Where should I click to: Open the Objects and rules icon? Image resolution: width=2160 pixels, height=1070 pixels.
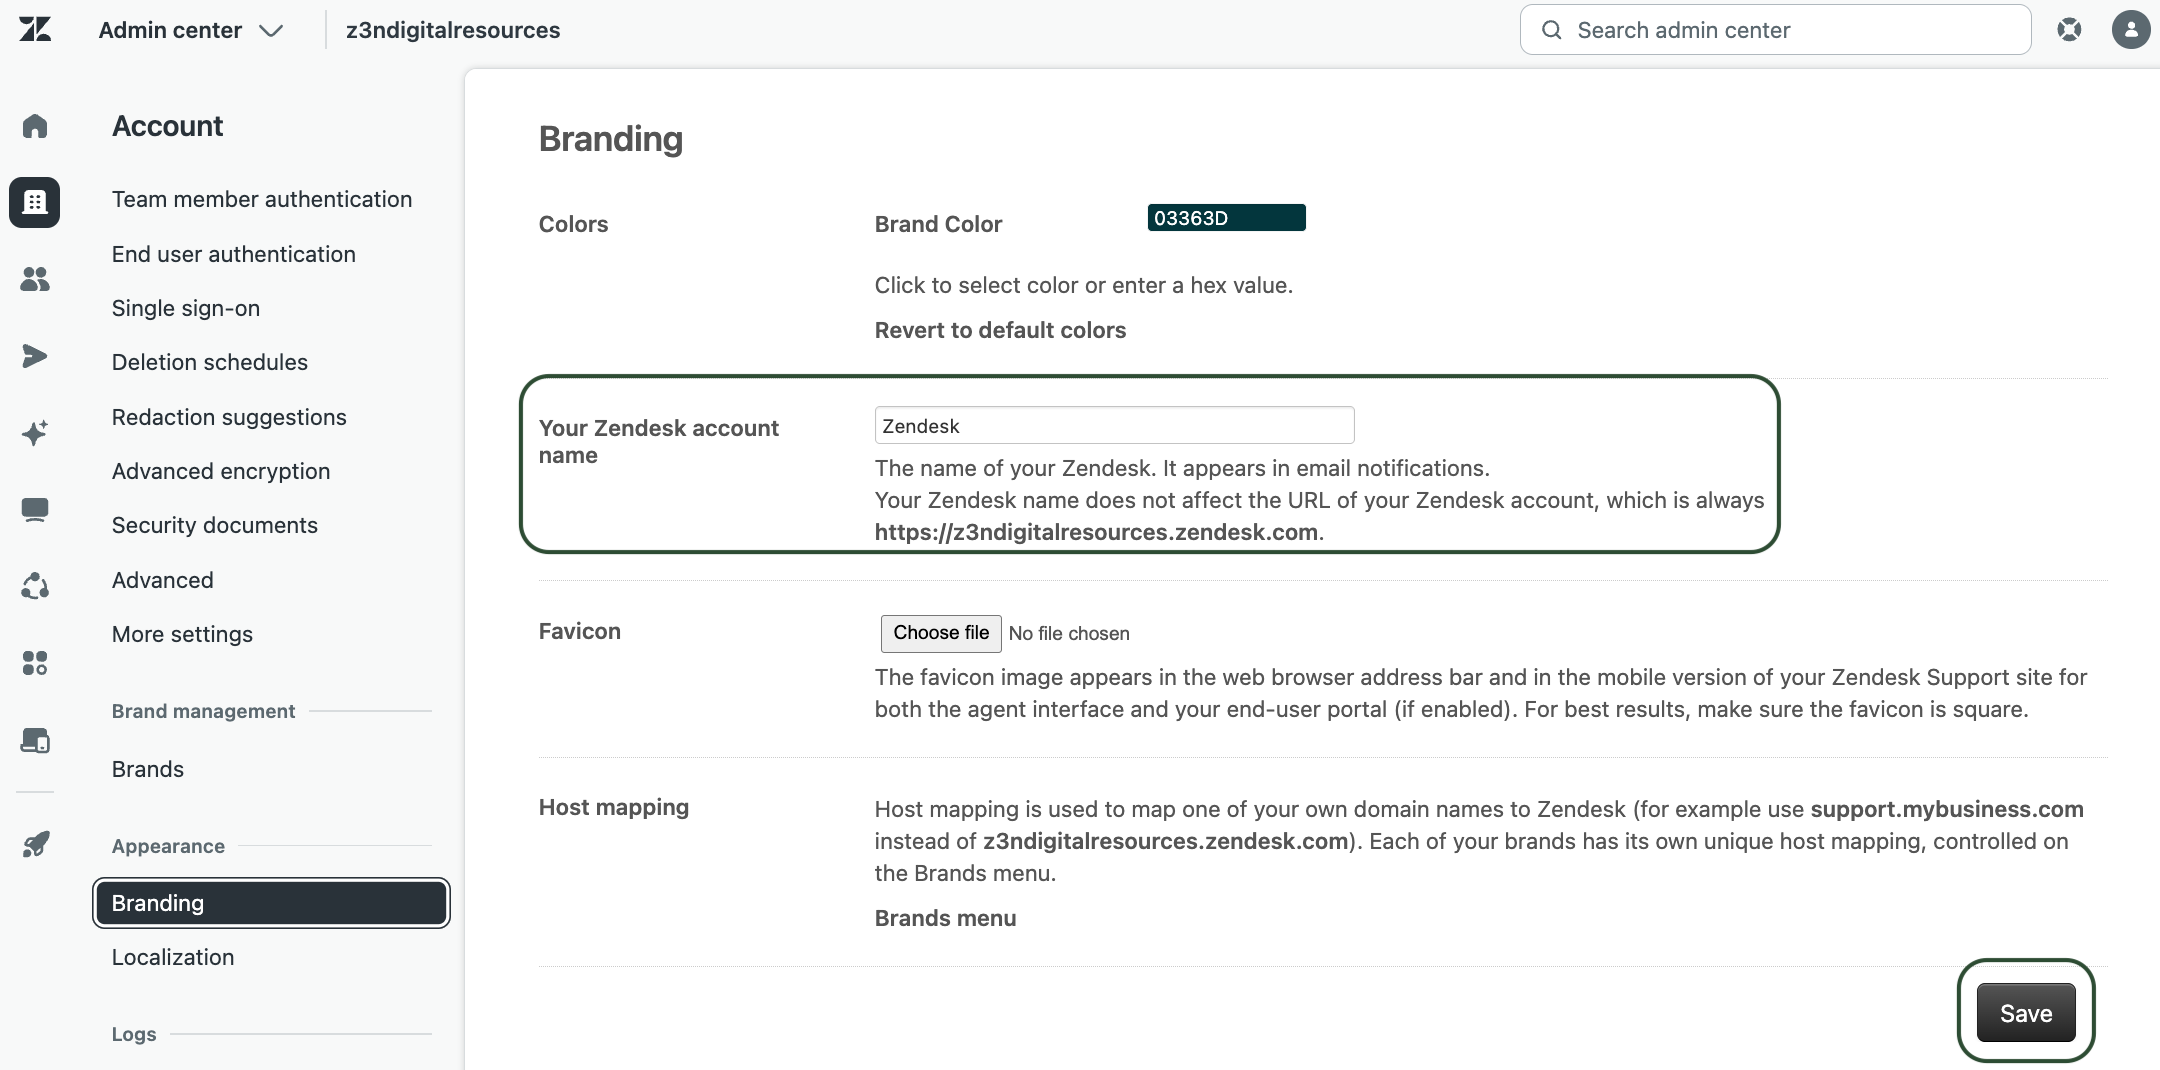point(35,586)
